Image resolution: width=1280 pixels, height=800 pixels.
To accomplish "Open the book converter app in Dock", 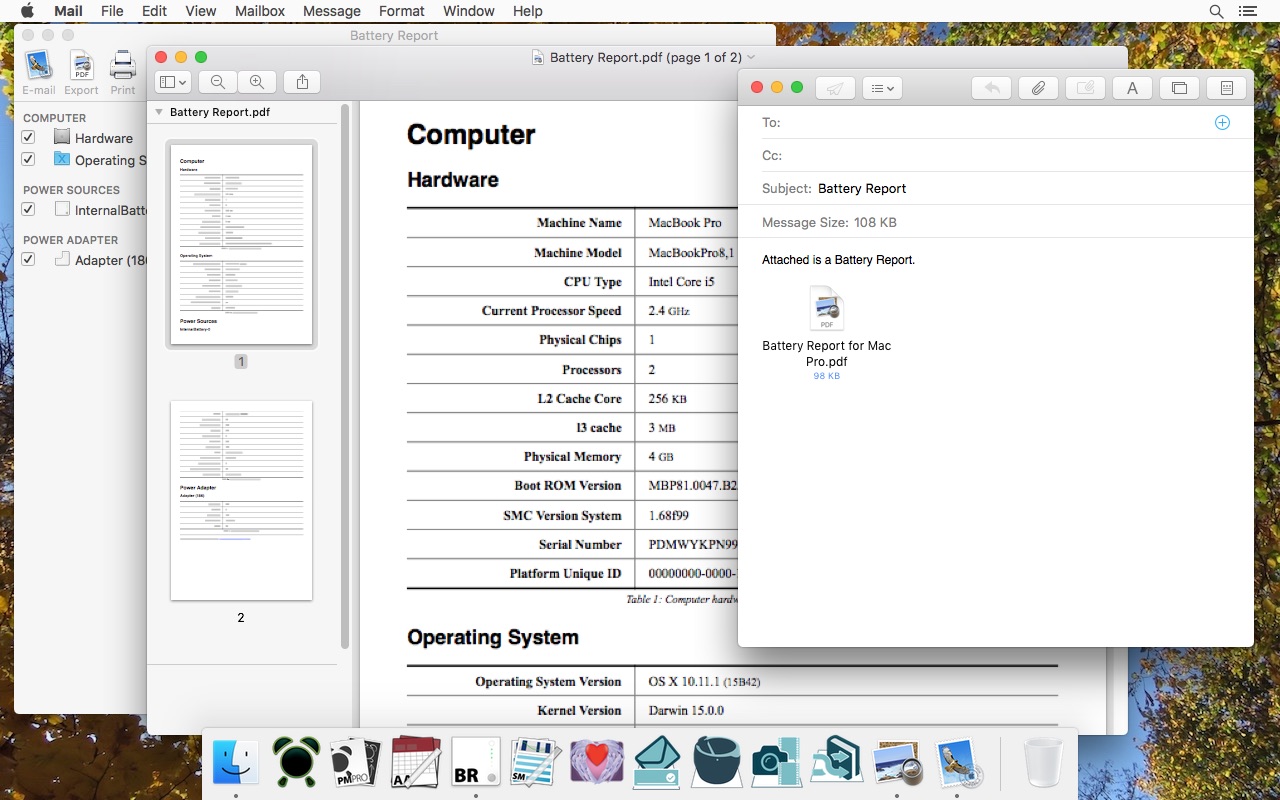I will [x=837, y=763].
